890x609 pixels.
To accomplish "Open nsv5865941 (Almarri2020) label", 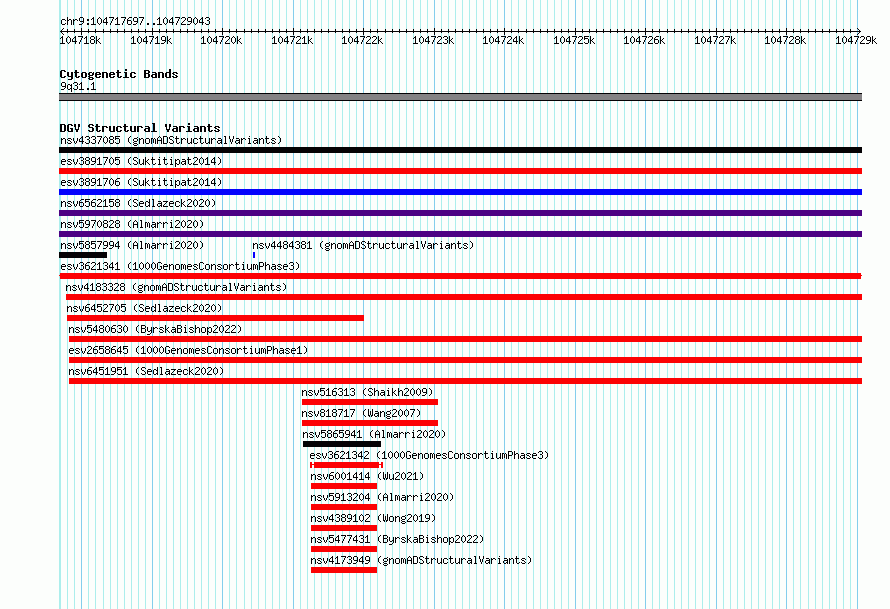I will coord(374,434).
